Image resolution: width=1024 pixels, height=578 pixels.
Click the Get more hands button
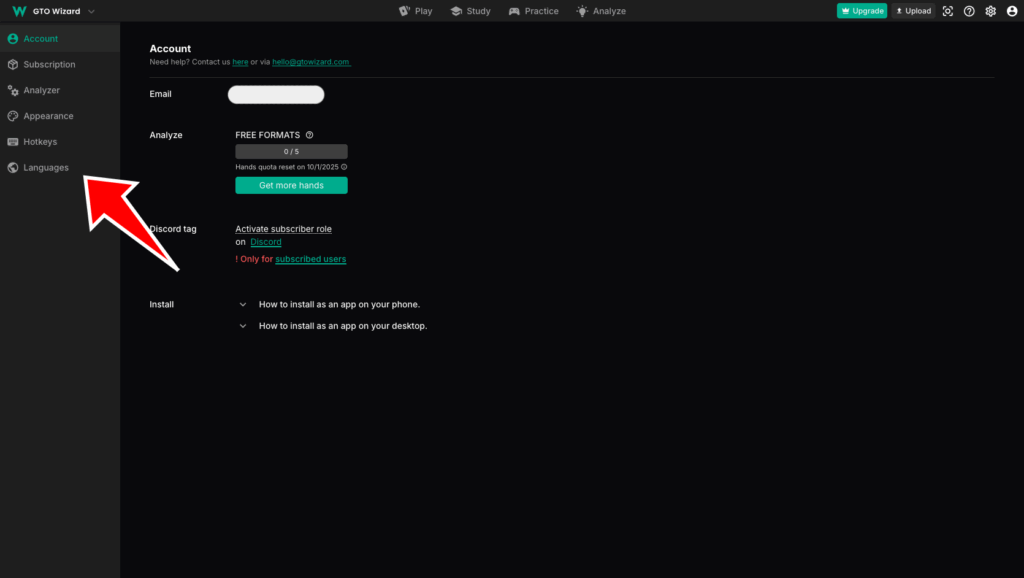click(x=291, y=185)
